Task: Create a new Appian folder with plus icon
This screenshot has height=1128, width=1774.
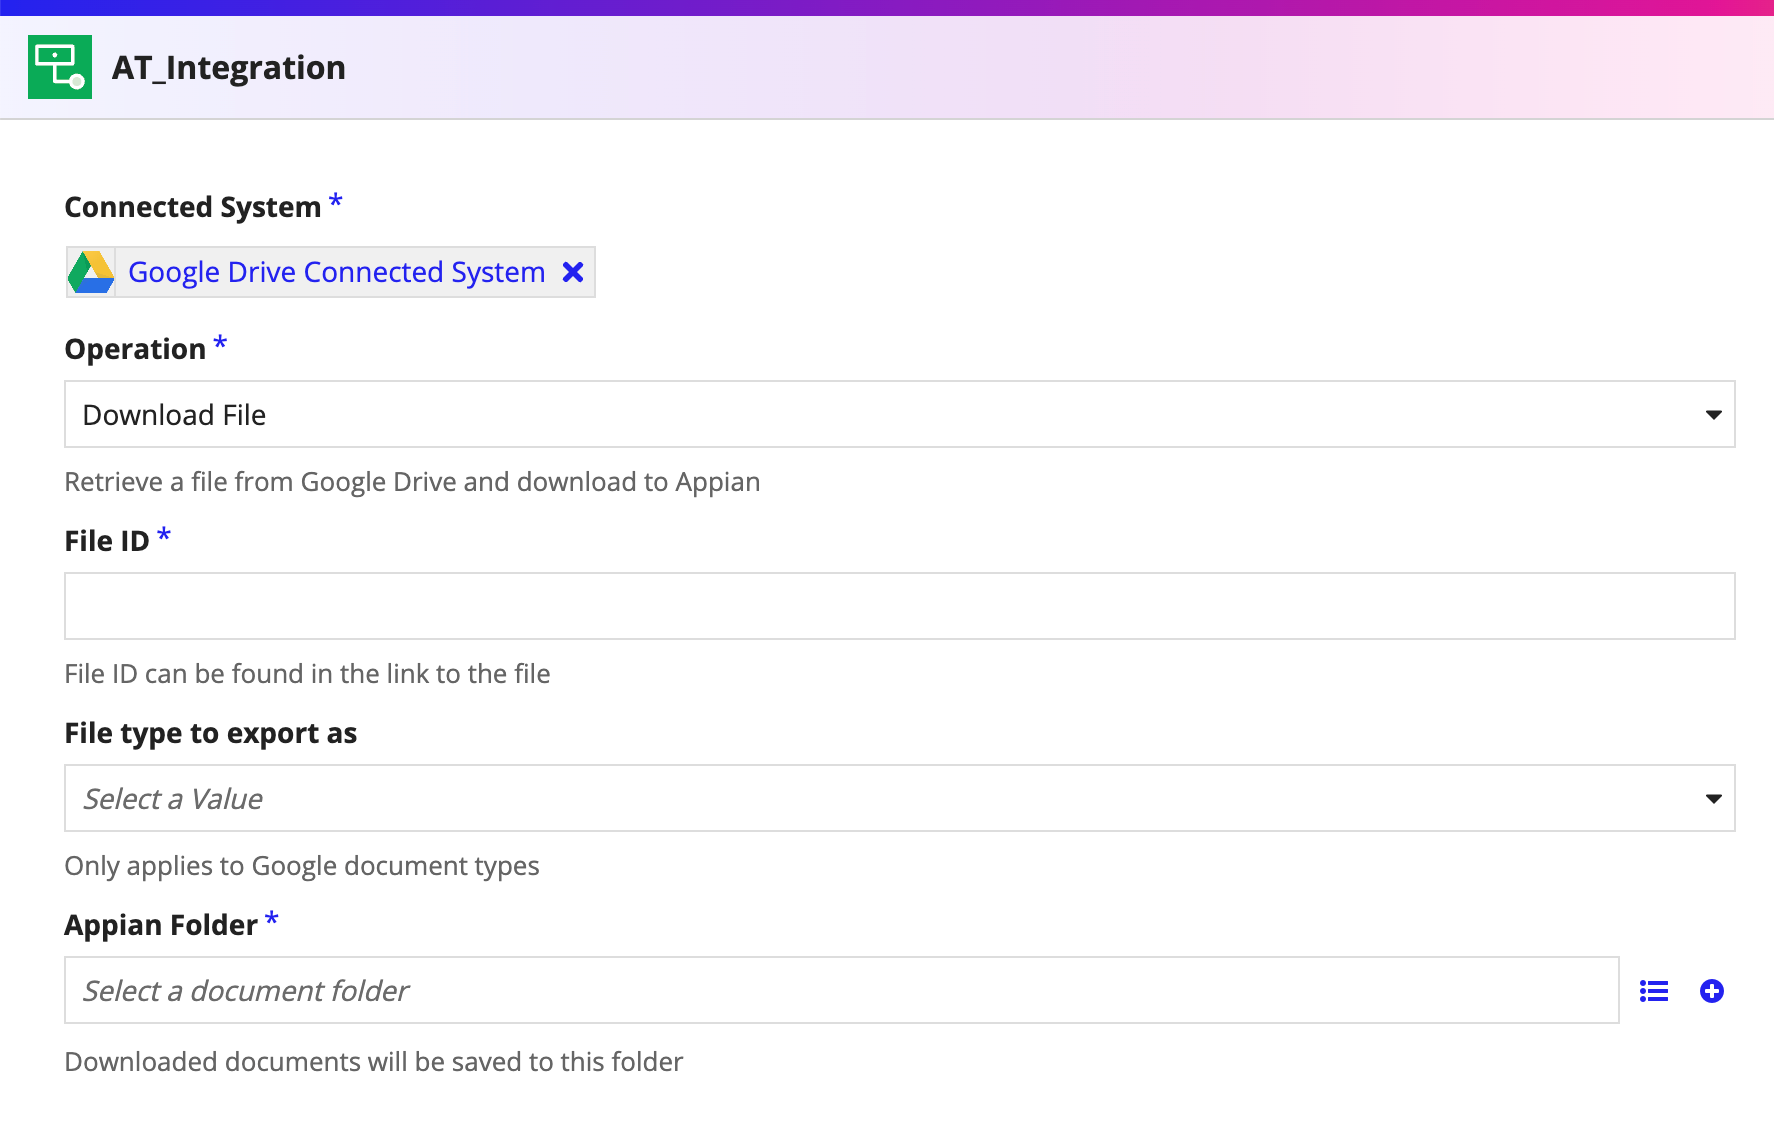Action: (x=1712, y=991)
